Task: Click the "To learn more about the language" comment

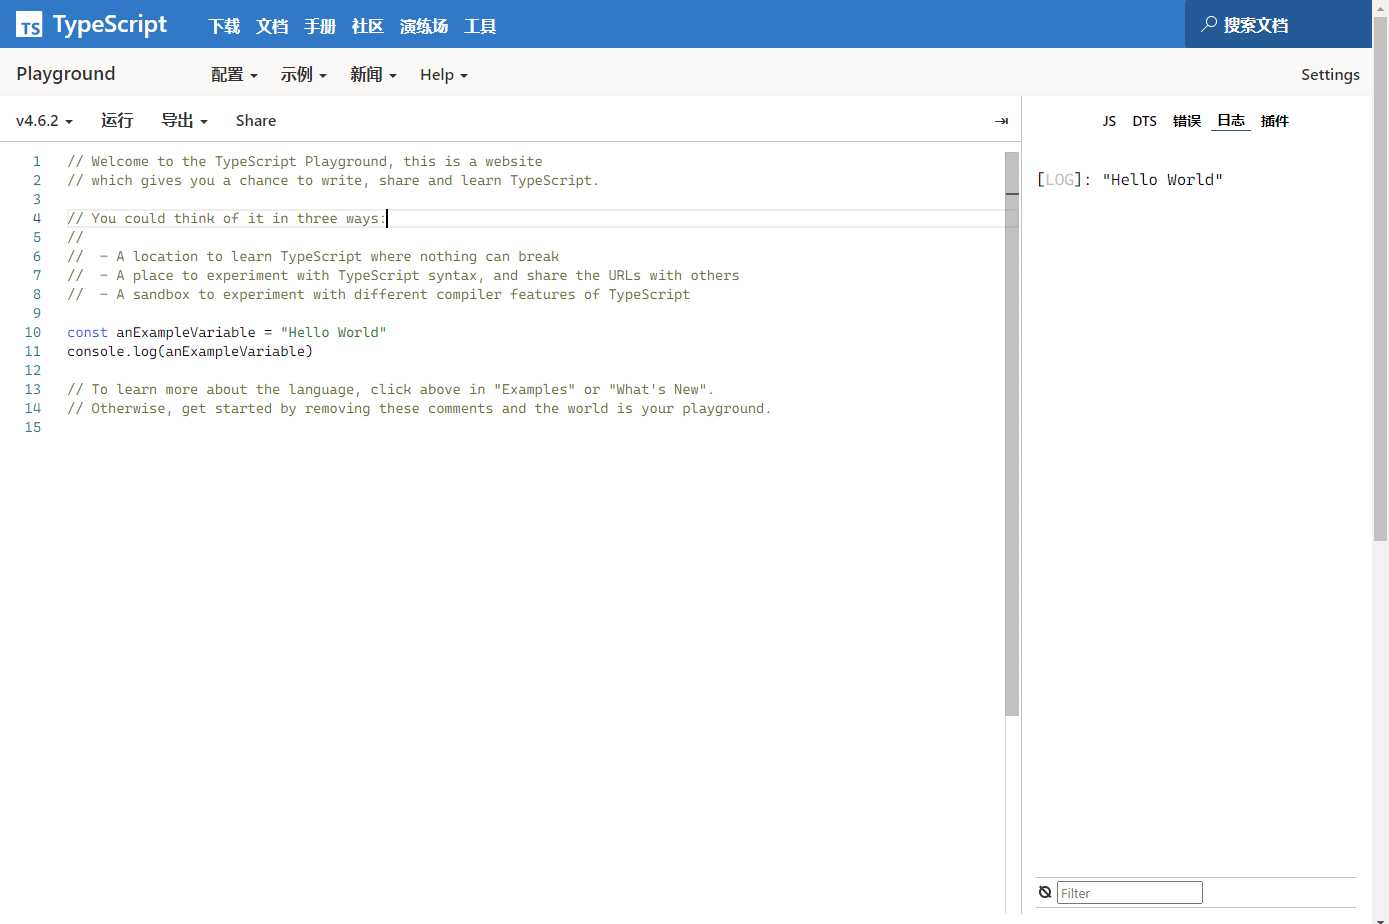Action: [390, 390]
